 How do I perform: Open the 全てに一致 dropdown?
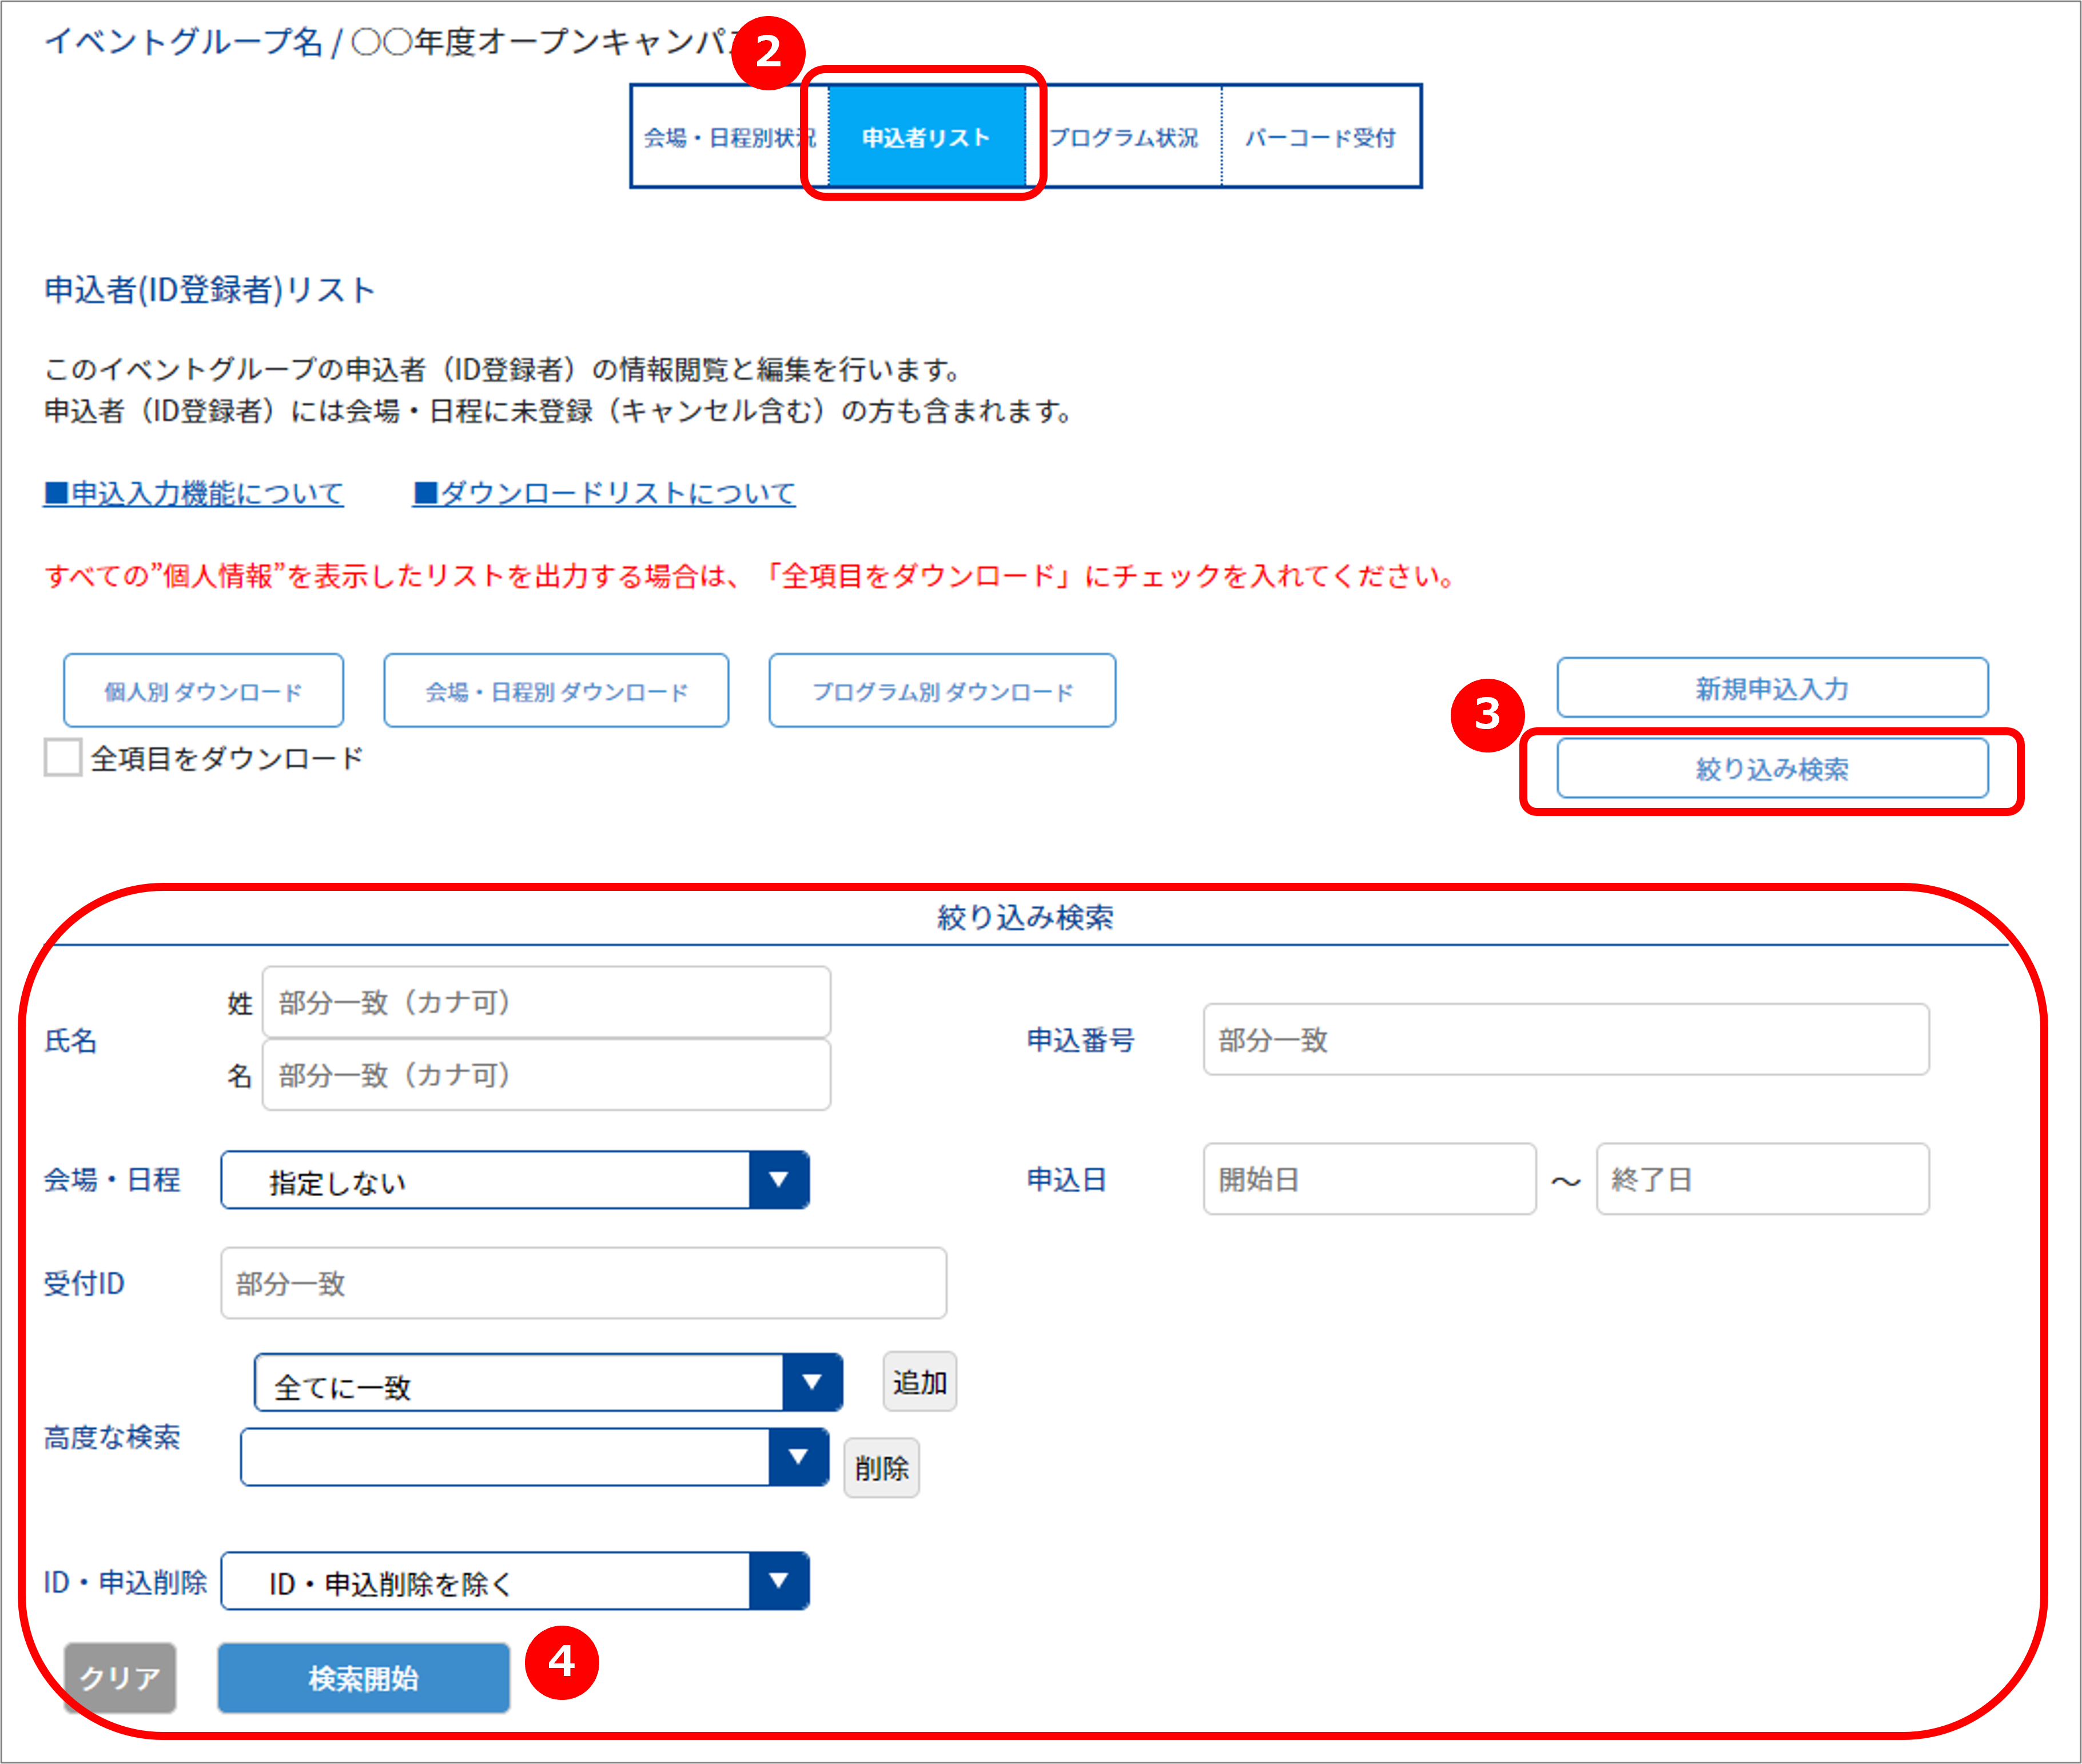tap(548, 1383)
